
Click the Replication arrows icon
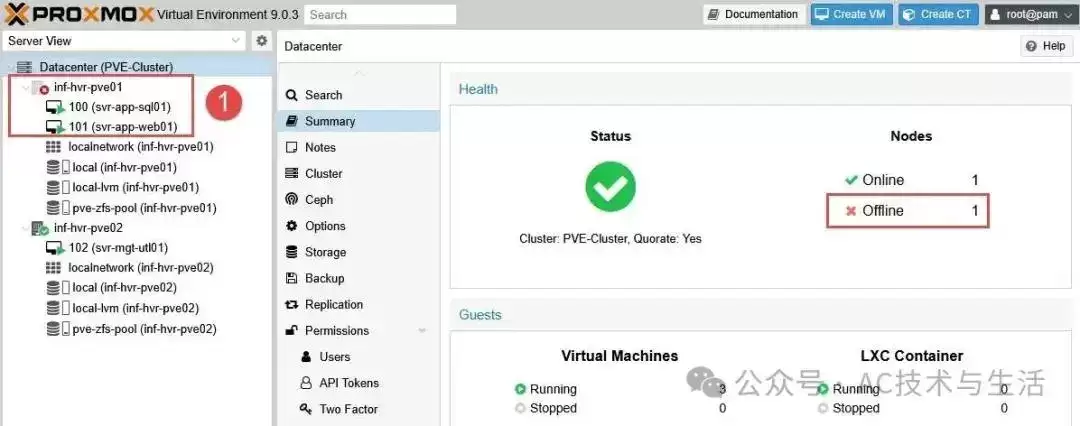(291, 304)
